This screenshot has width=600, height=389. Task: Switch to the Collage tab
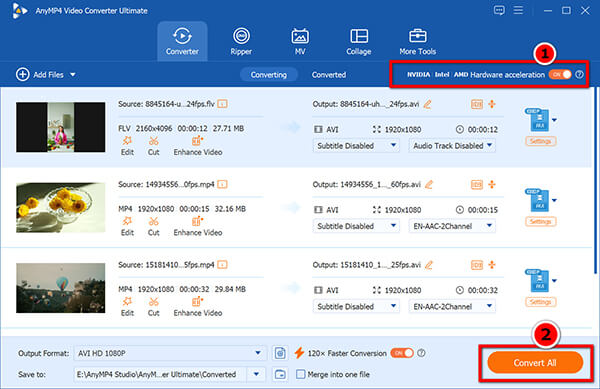click(x=359, y=41)
